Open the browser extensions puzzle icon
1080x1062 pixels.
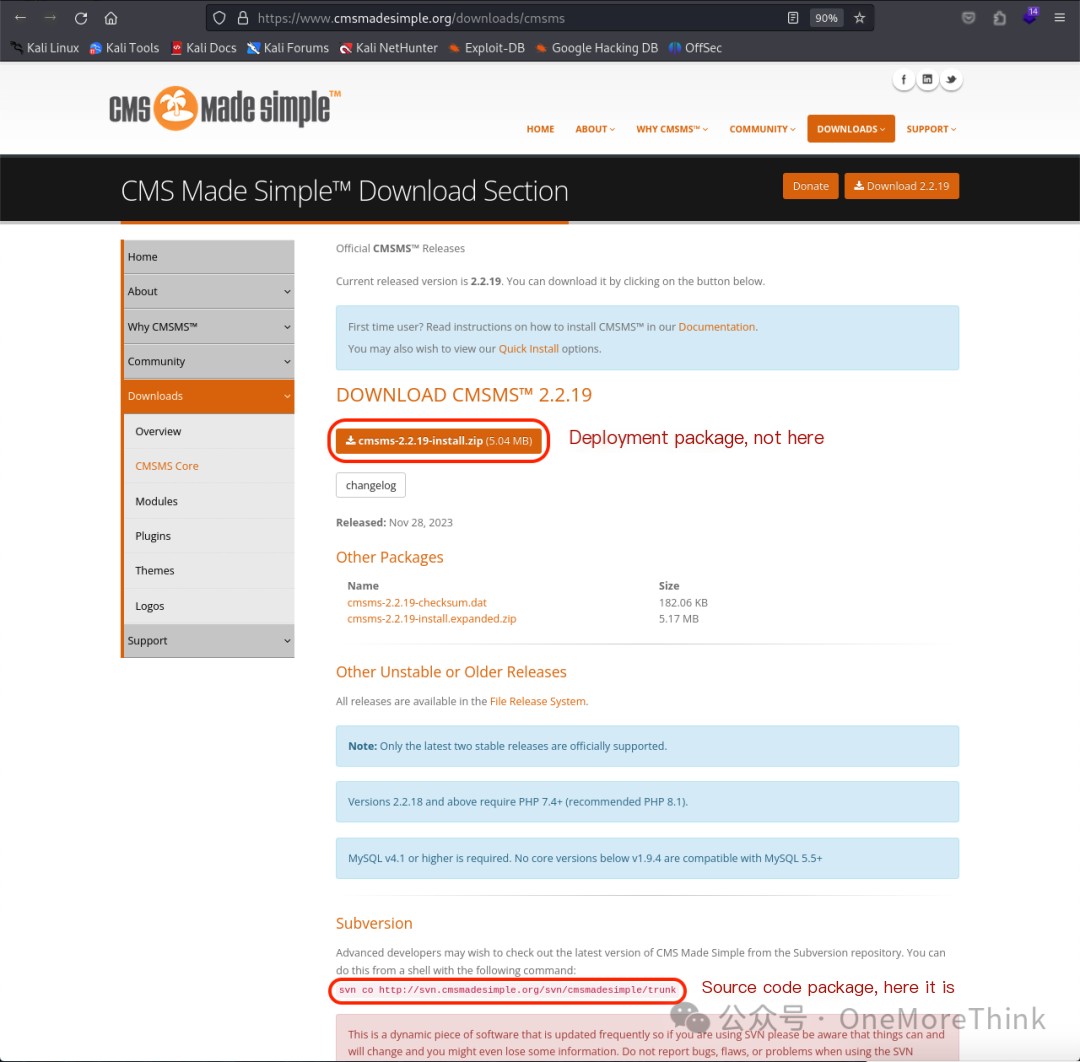pyautogui.click(x=999, y=18)
